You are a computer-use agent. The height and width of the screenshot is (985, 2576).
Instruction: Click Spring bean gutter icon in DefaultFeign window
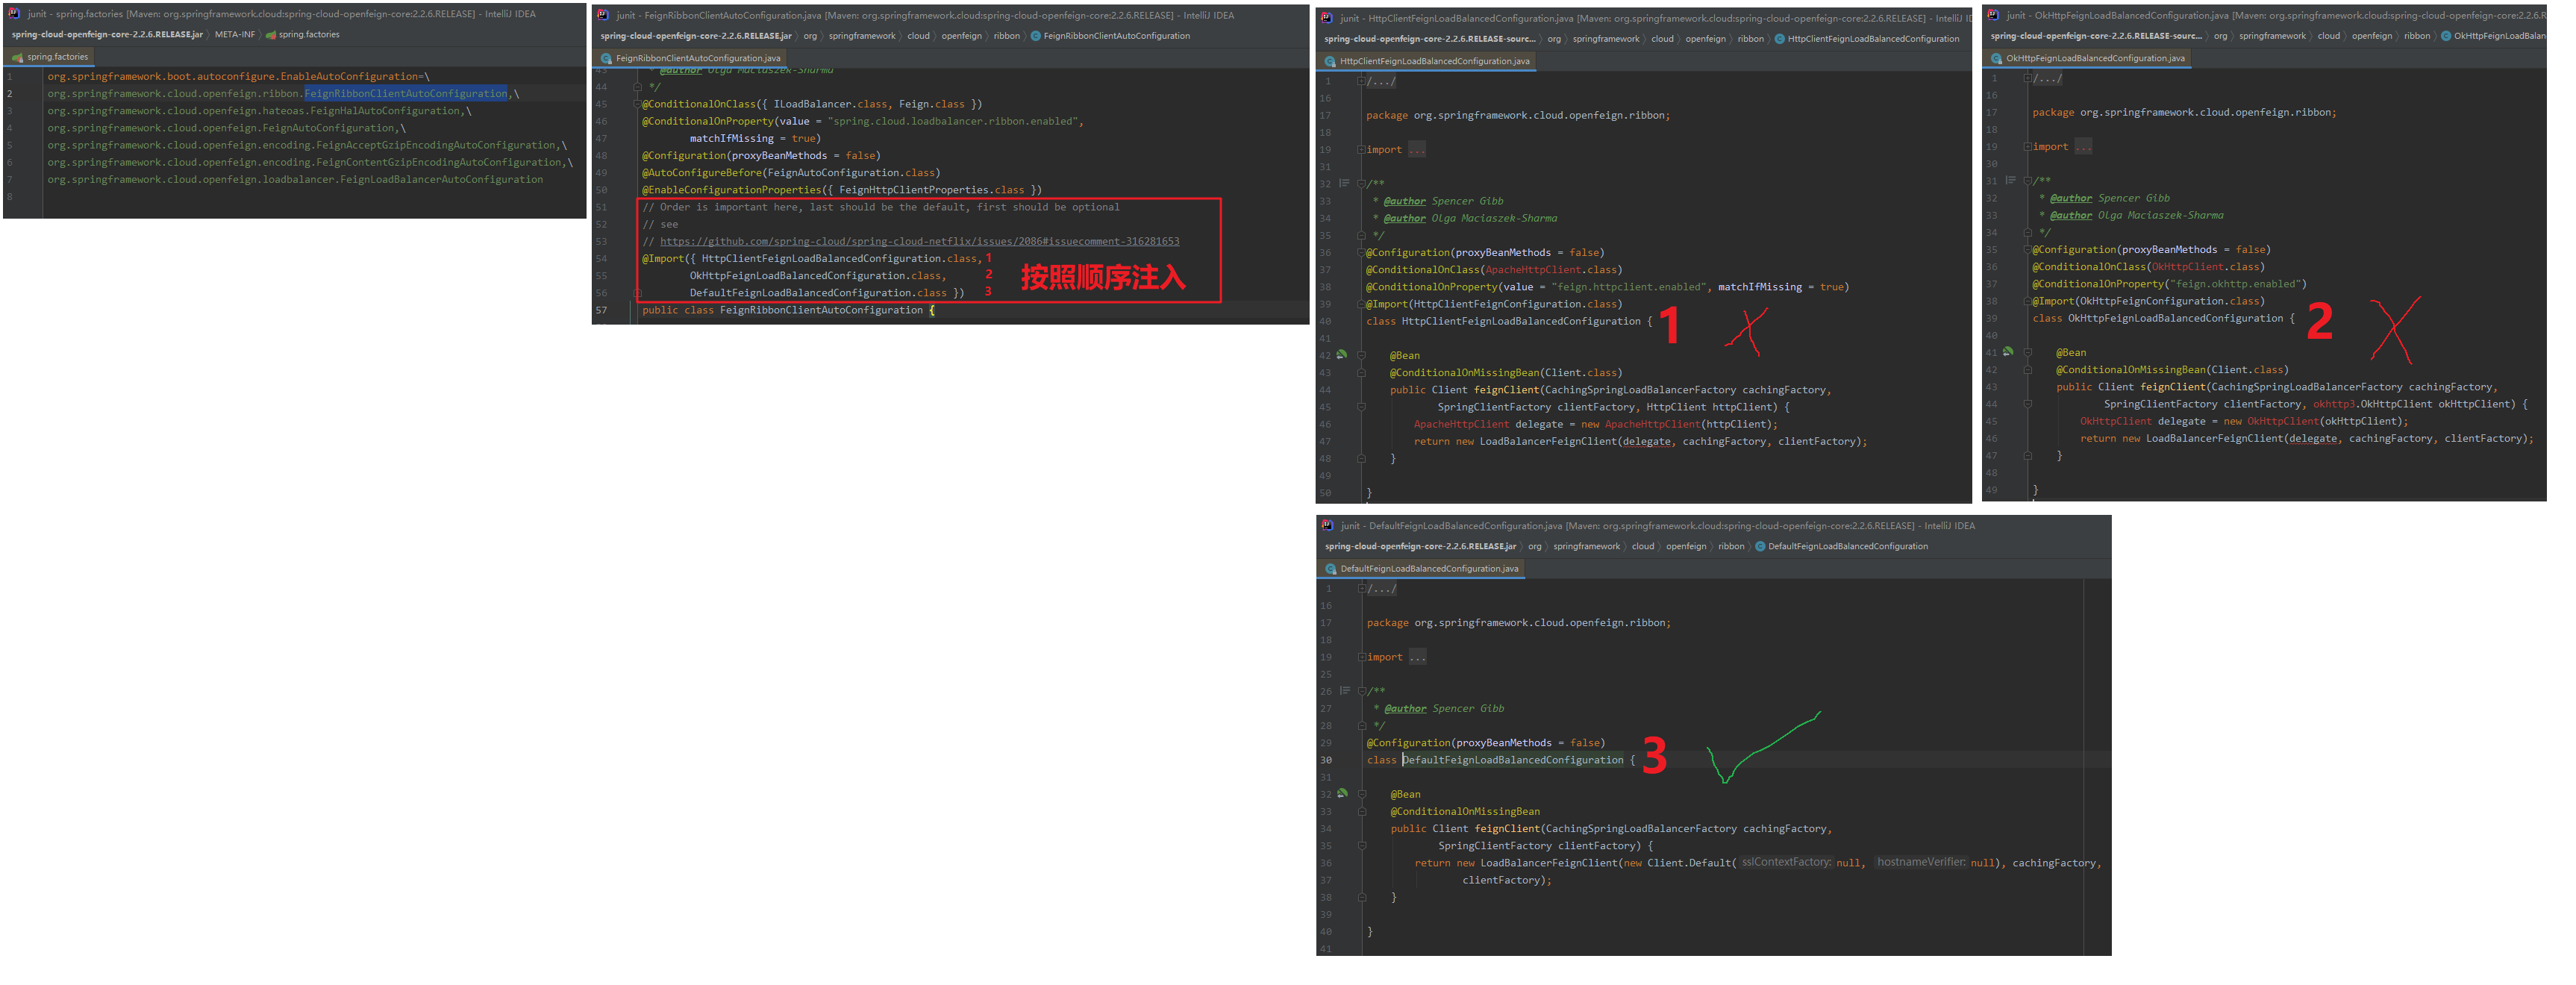point(1342,794)
